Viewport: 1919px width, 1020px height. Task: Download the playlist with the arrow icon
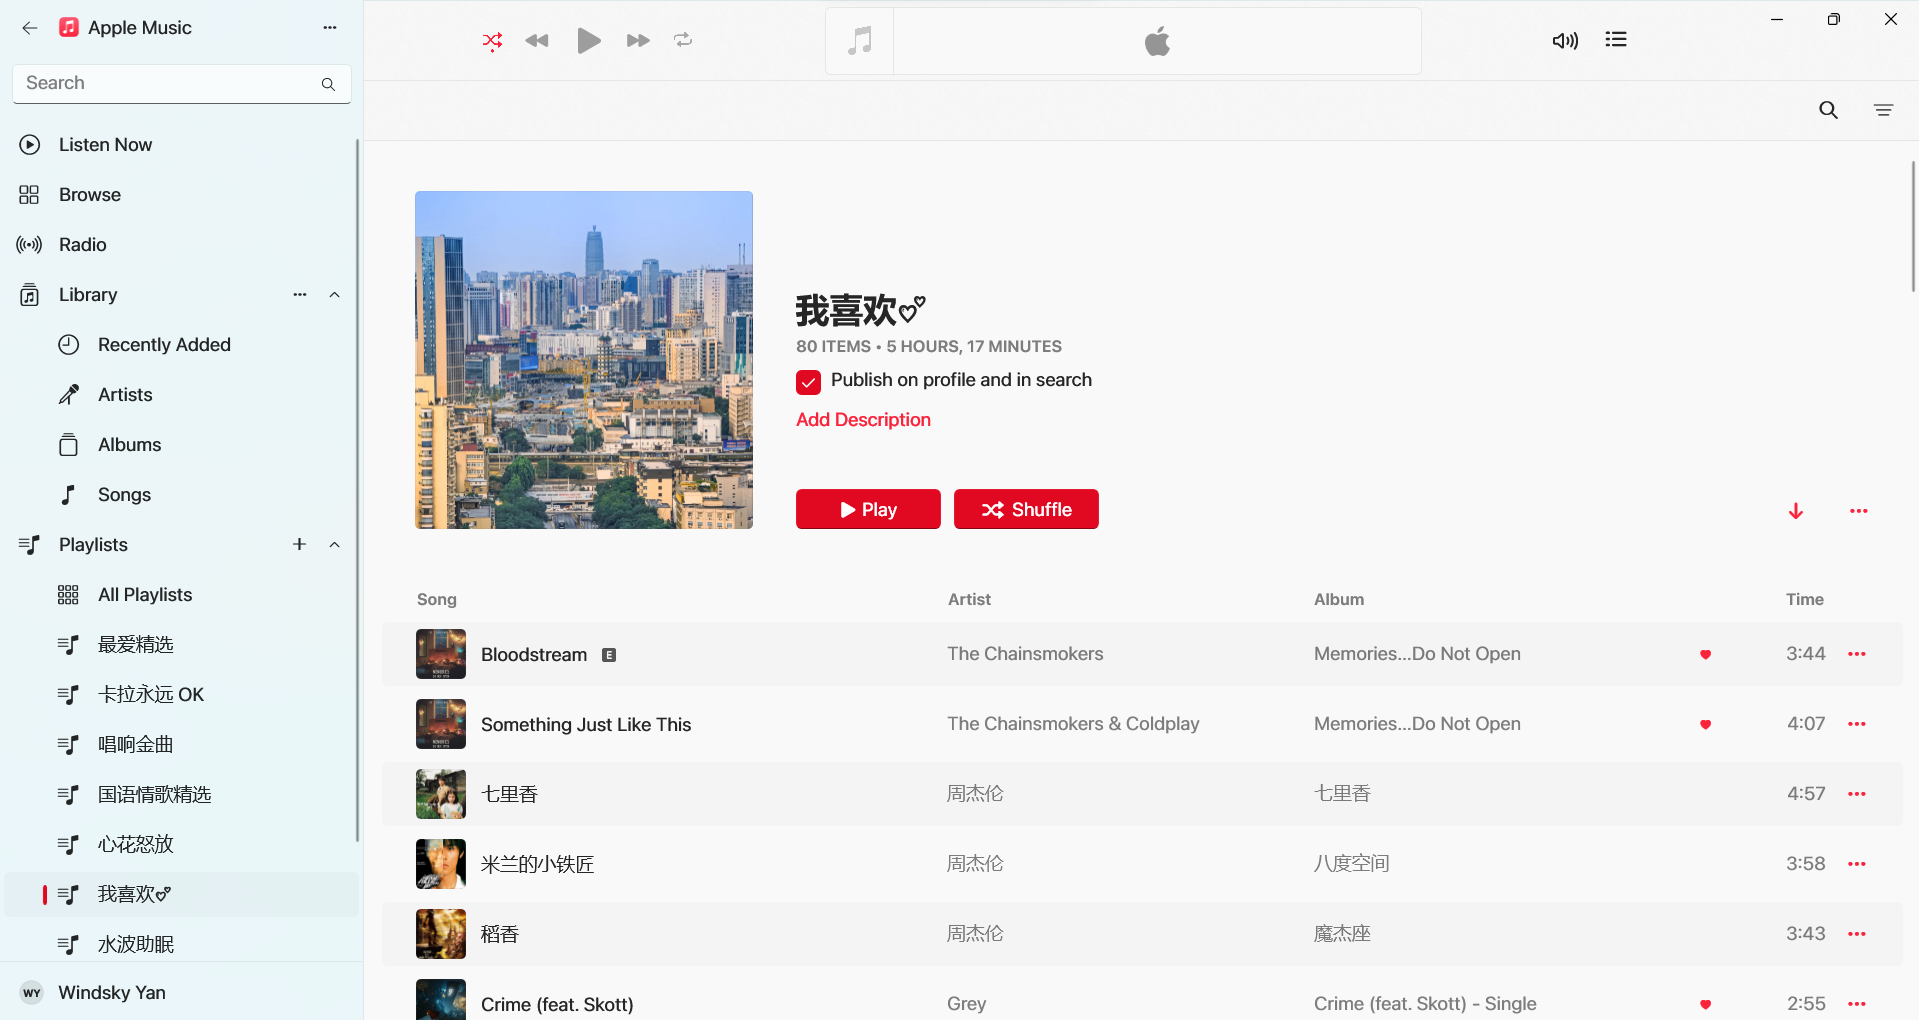1796,511
